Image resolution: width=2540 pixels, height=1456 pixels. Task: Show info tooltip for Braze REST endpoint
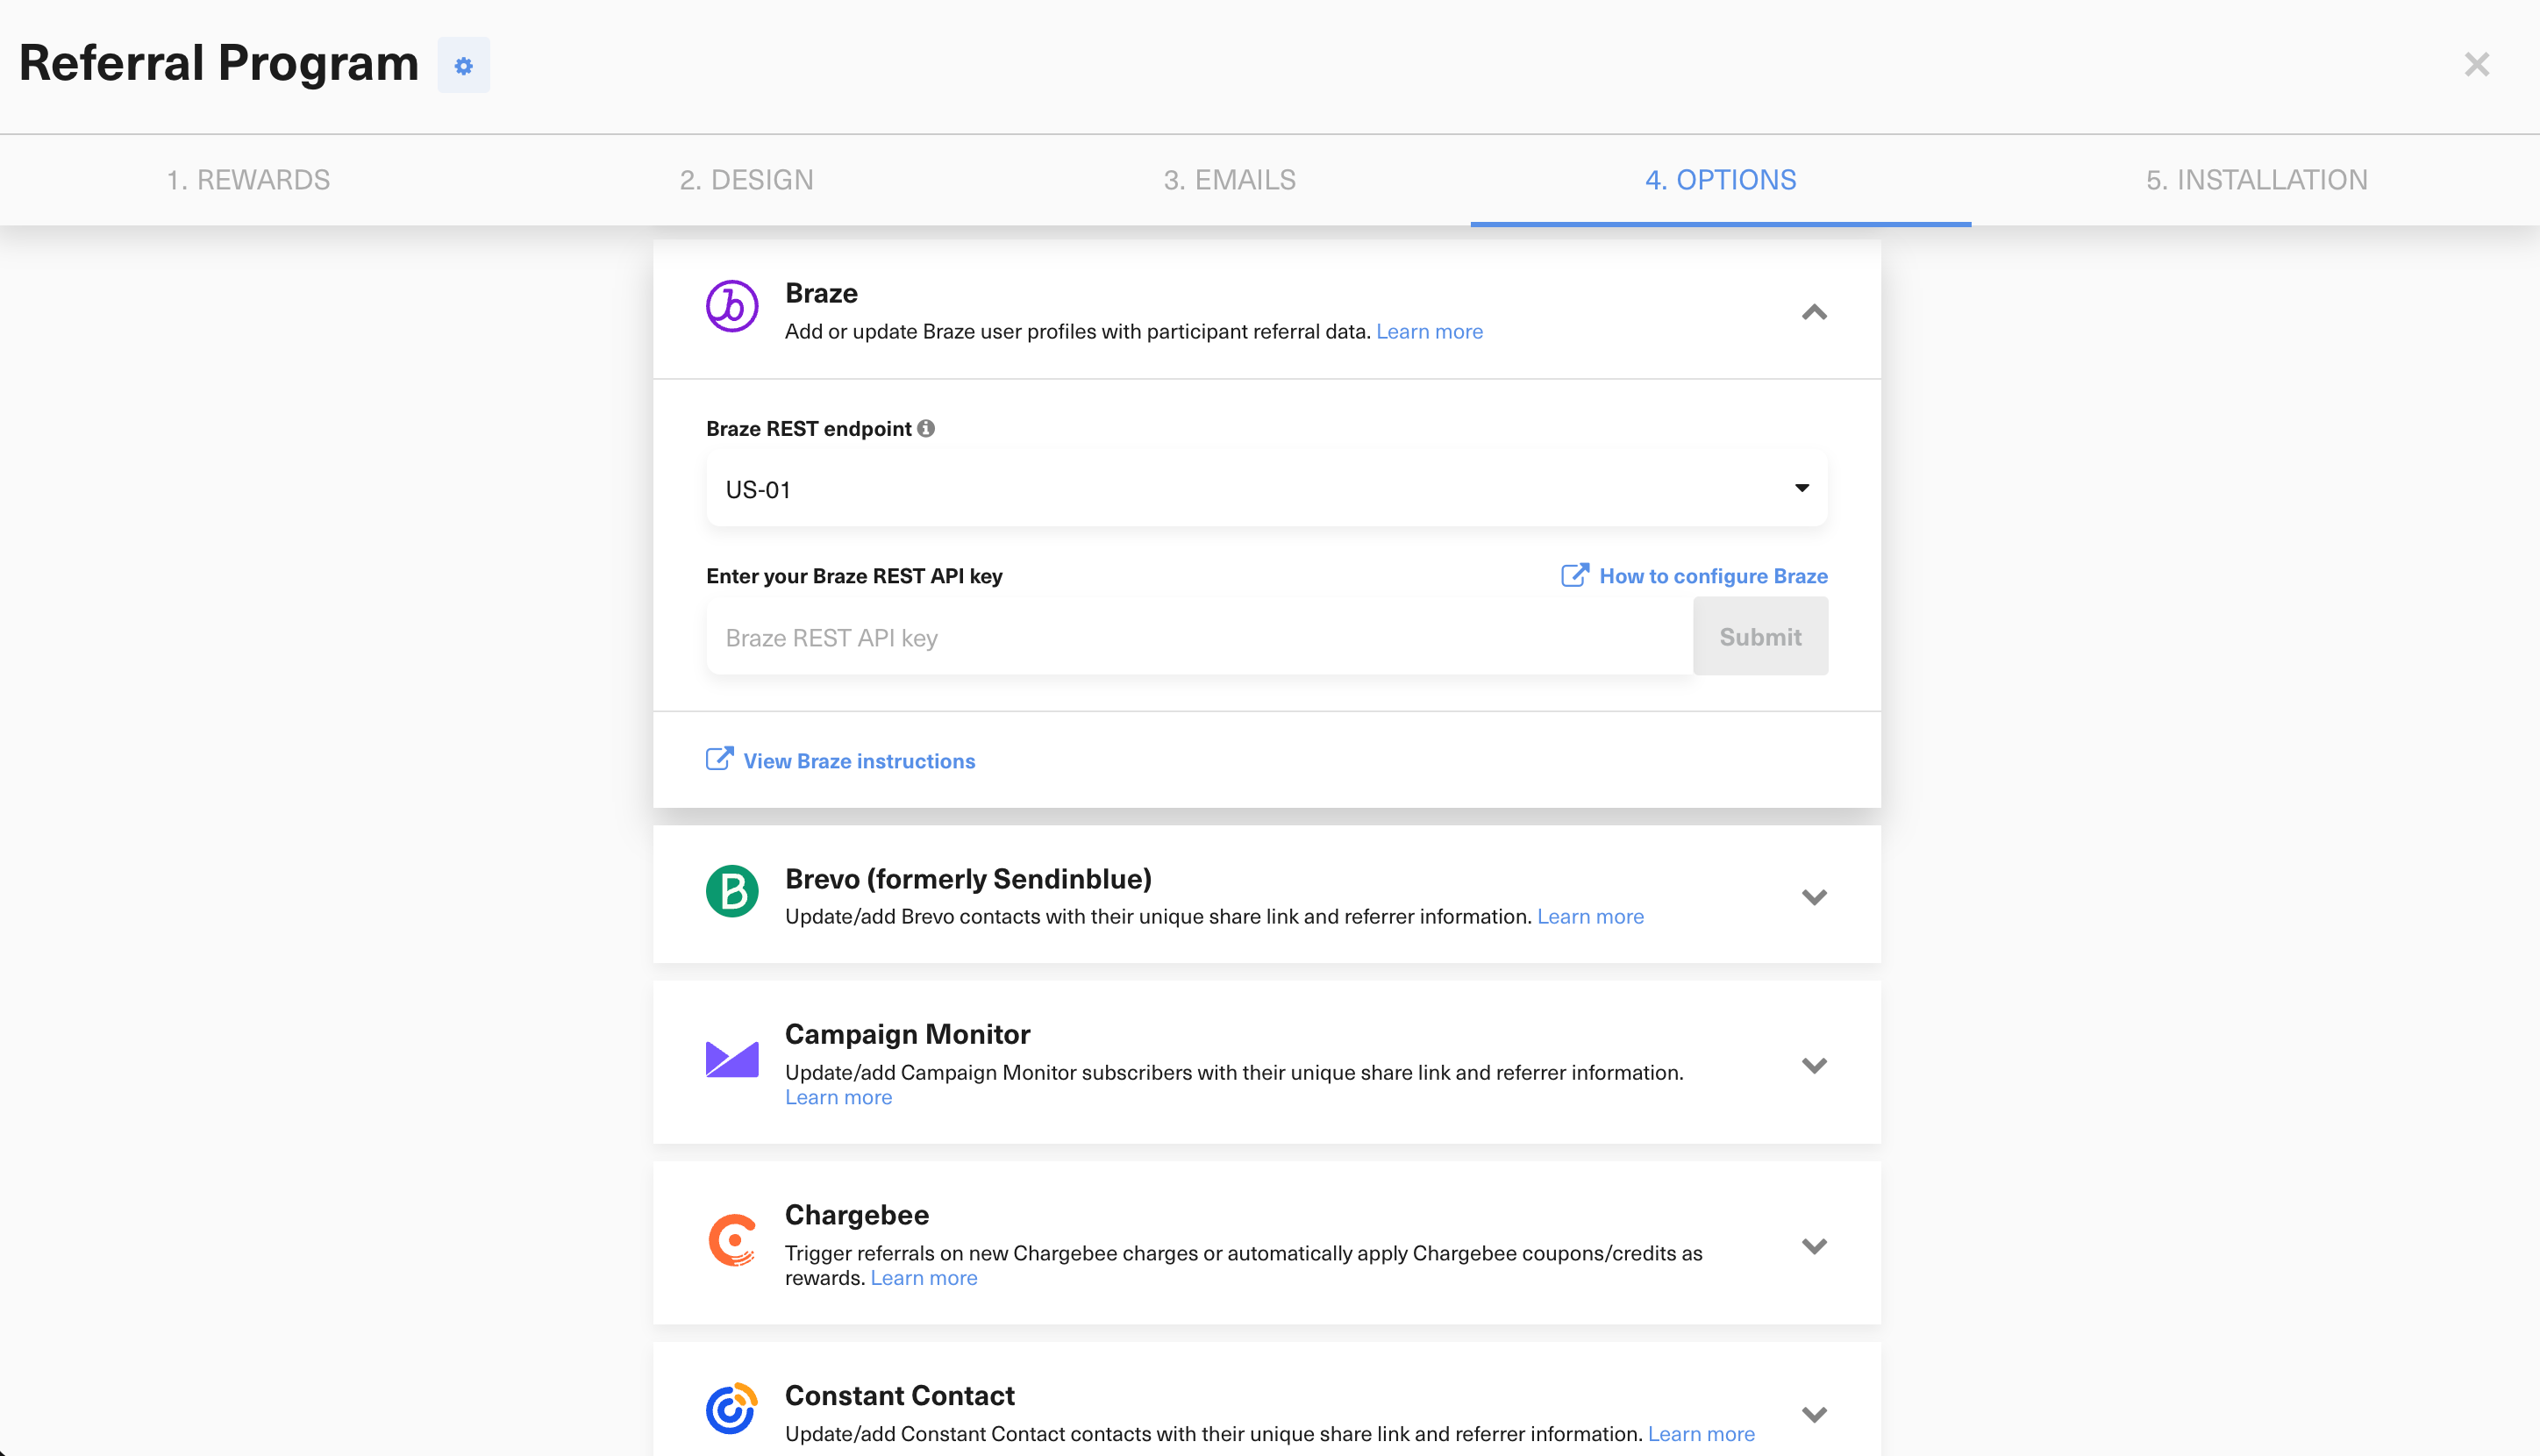click(926, 428)
